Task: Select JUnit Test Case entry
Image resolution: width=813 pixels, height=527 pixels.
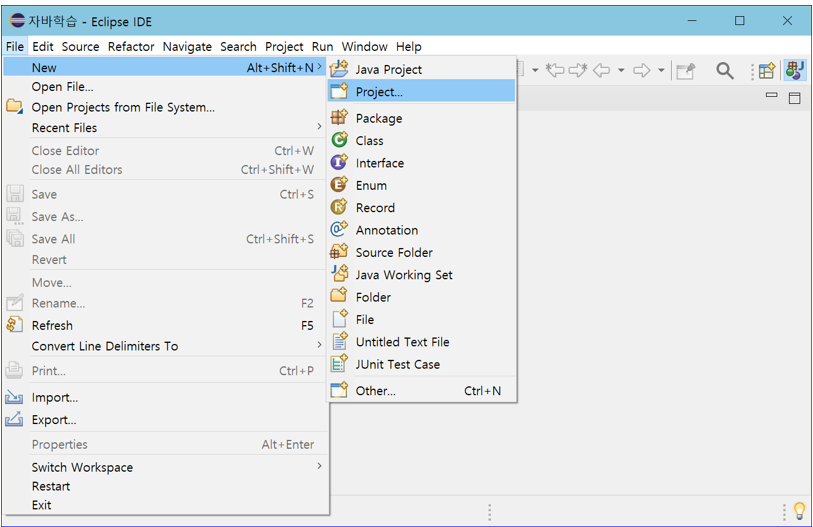Action: pos(422,364)
